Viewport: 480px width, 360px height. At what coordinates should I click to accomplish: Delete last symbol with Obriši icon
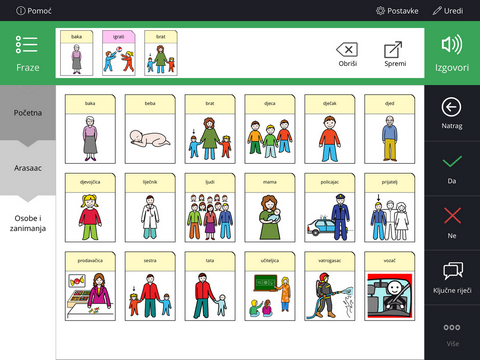pos(347,50)
